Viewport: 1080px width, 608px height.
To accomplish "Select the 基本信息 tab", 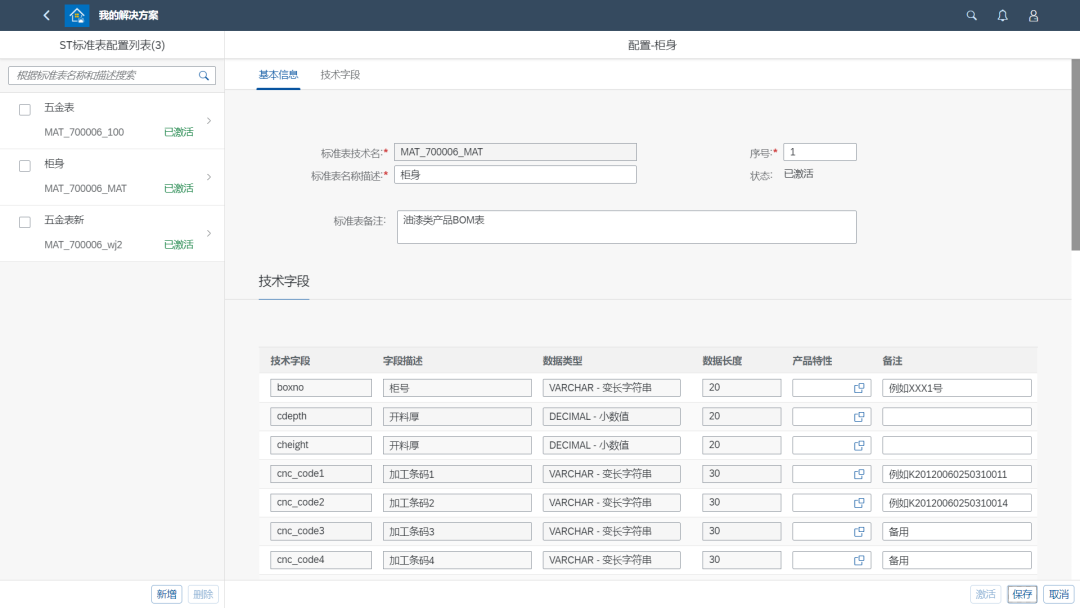I will pos(278,75).
